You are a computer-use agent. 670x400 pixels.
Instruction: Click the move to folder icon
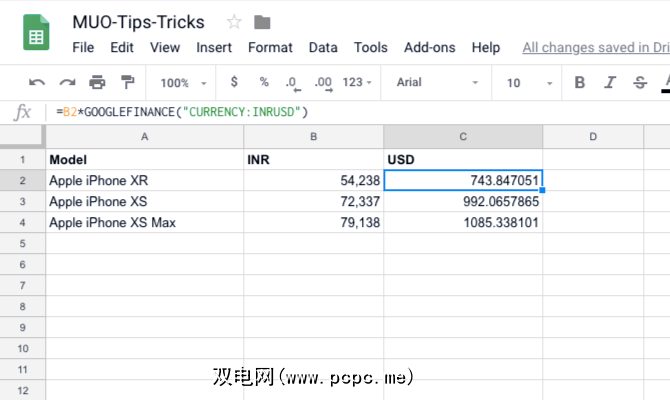262,22
